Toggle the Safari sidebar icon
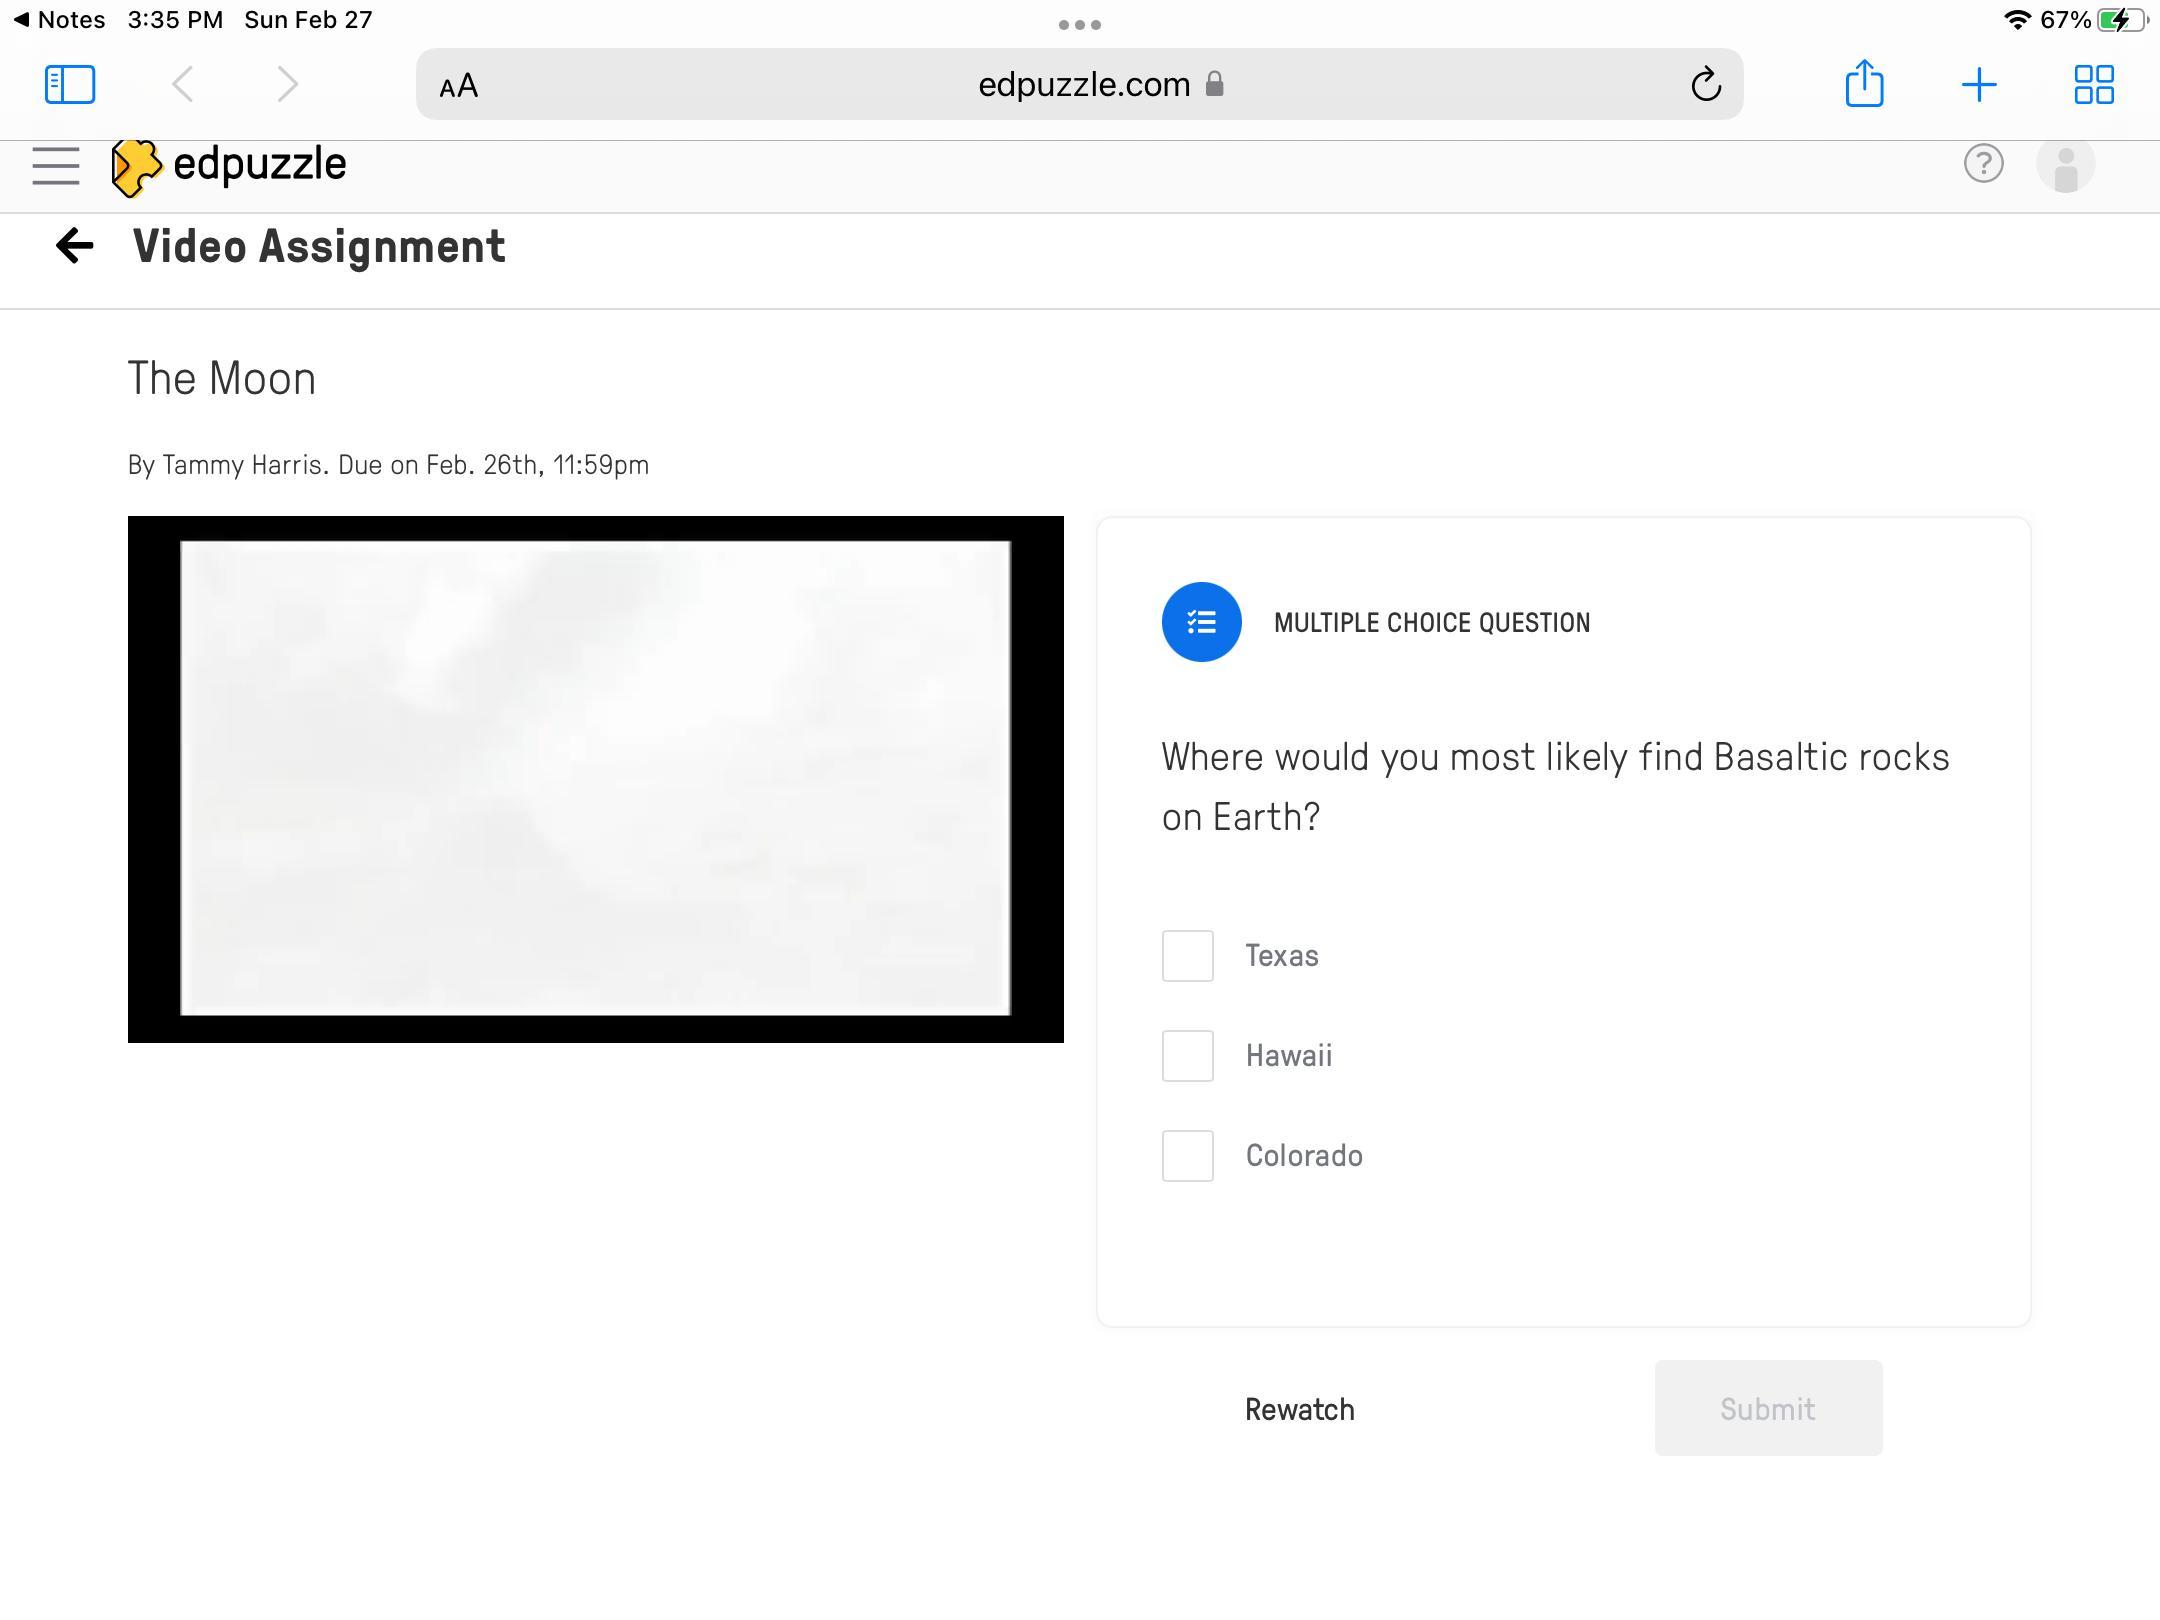Viewport: 2160px width, 1620px height. click(70, 85)
